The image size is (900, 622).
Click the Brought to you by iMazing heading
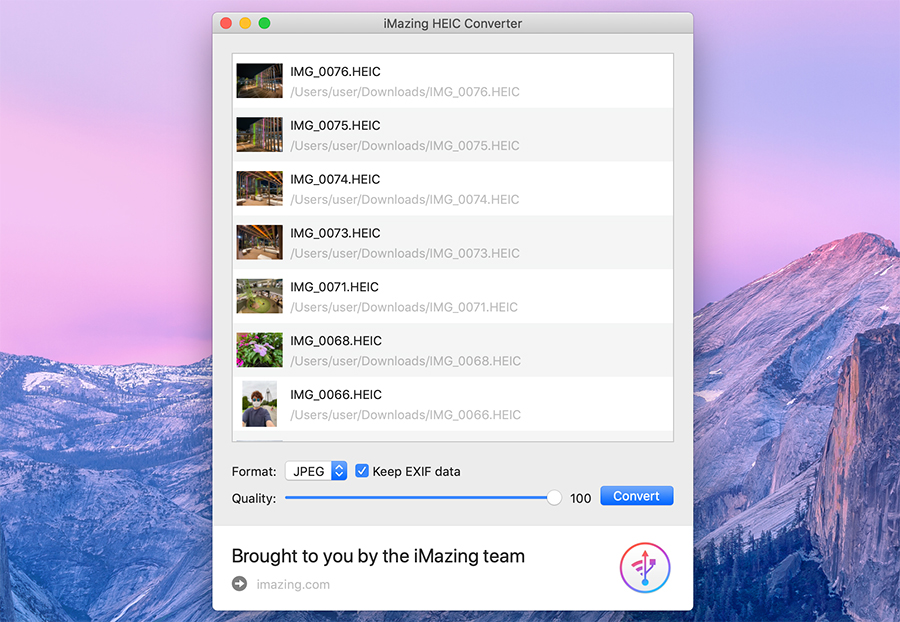pos(378,556)
